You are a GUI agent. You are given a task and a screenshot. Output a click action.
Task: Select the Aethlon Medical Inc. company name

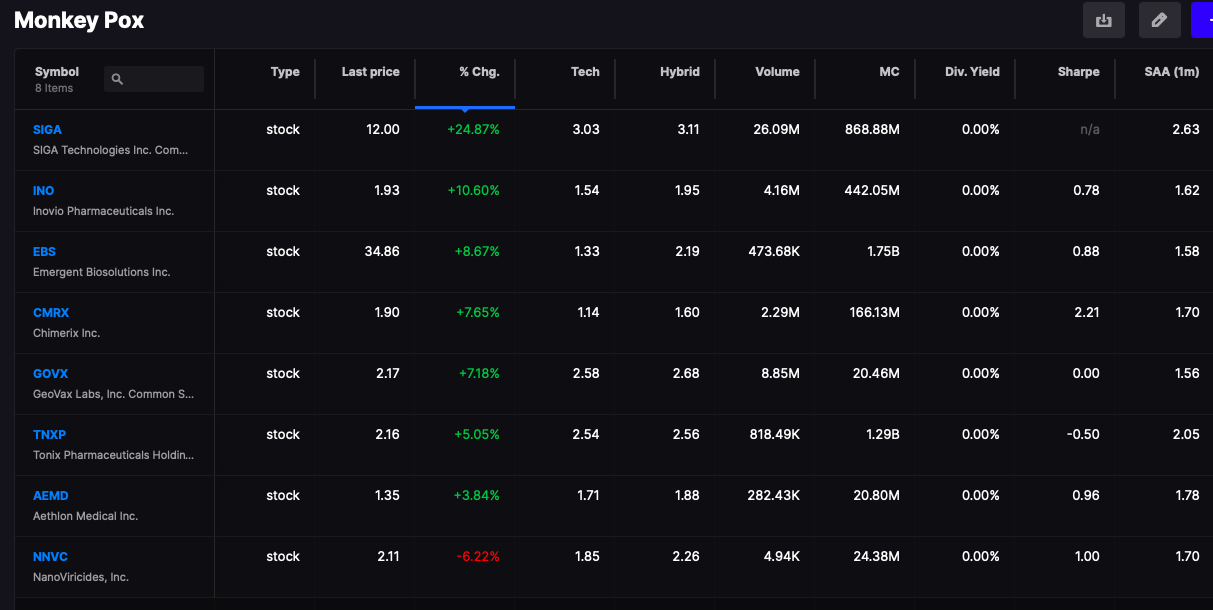[85, 516]
